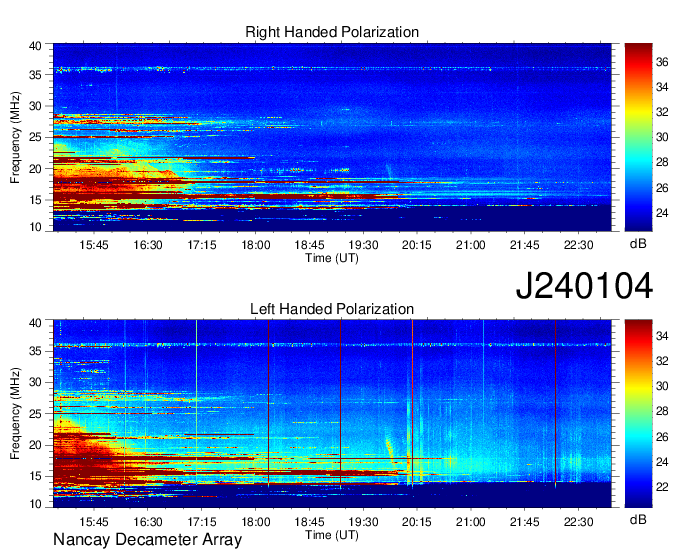The height and width of the screenshot is (552, 680).
Task: Click the green vertical line in left-handed plot
Action: point(196,401)
